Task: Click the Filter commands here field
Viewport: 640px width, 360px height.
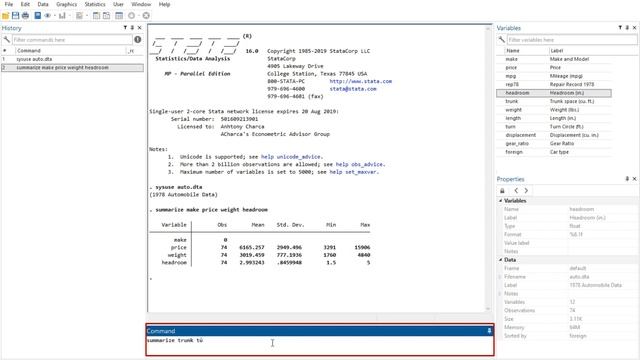Action: pyautogui.click(x=72, y=40)
